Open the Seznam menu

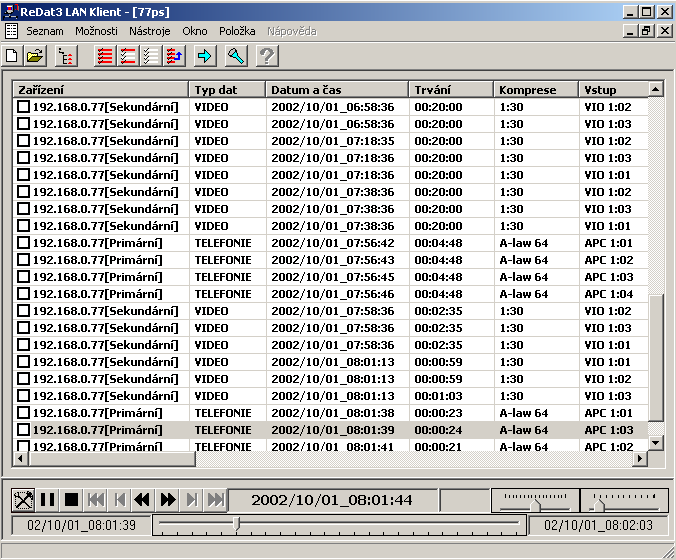[x=45, y=31]
